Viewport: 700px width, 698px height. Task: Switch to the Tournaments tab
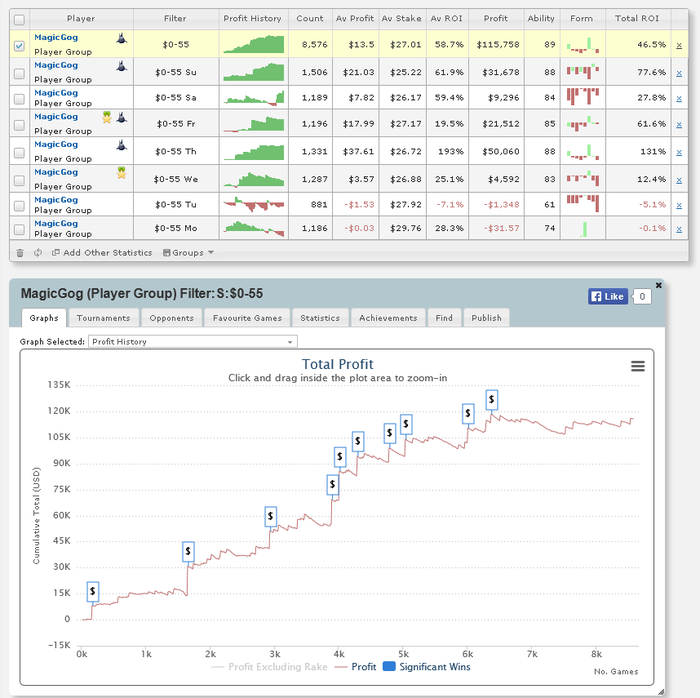click(x=103, y=318)
